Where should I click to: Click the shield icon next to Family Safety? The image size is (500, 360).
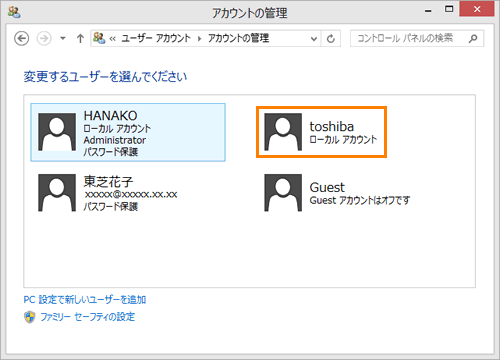(30, 317)
